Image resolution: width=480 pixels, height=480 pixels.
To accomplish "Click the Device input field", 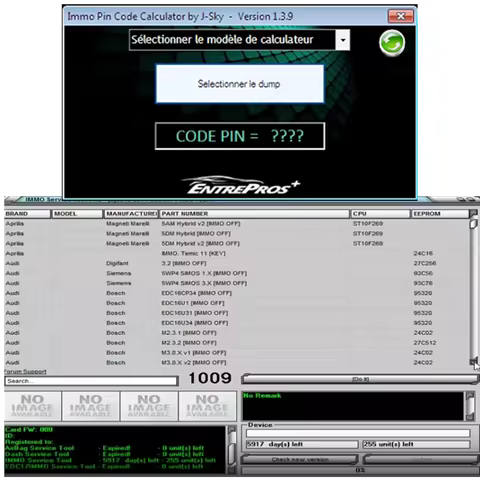I will click(x=358, y=433).
